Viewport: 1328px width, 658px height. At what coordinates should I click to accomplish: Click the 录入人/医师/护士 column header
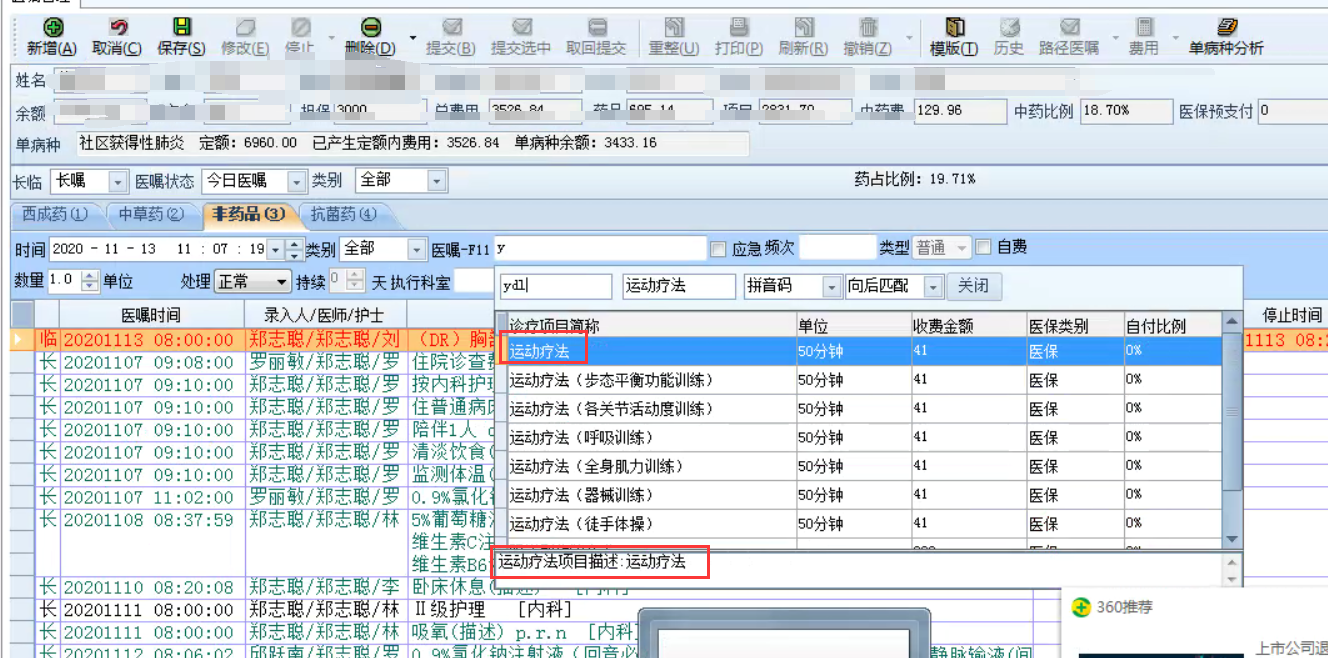325,315
